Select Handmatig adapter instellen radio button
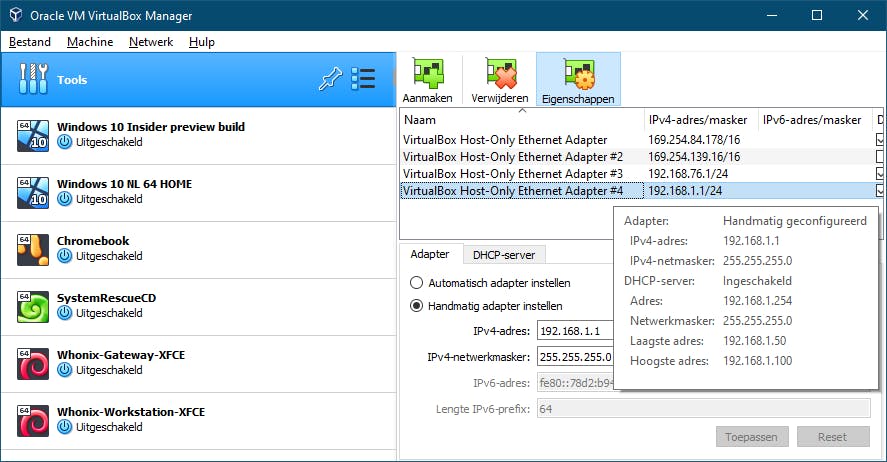Screen dimensions: 887x462 click(x=416, y=306)
